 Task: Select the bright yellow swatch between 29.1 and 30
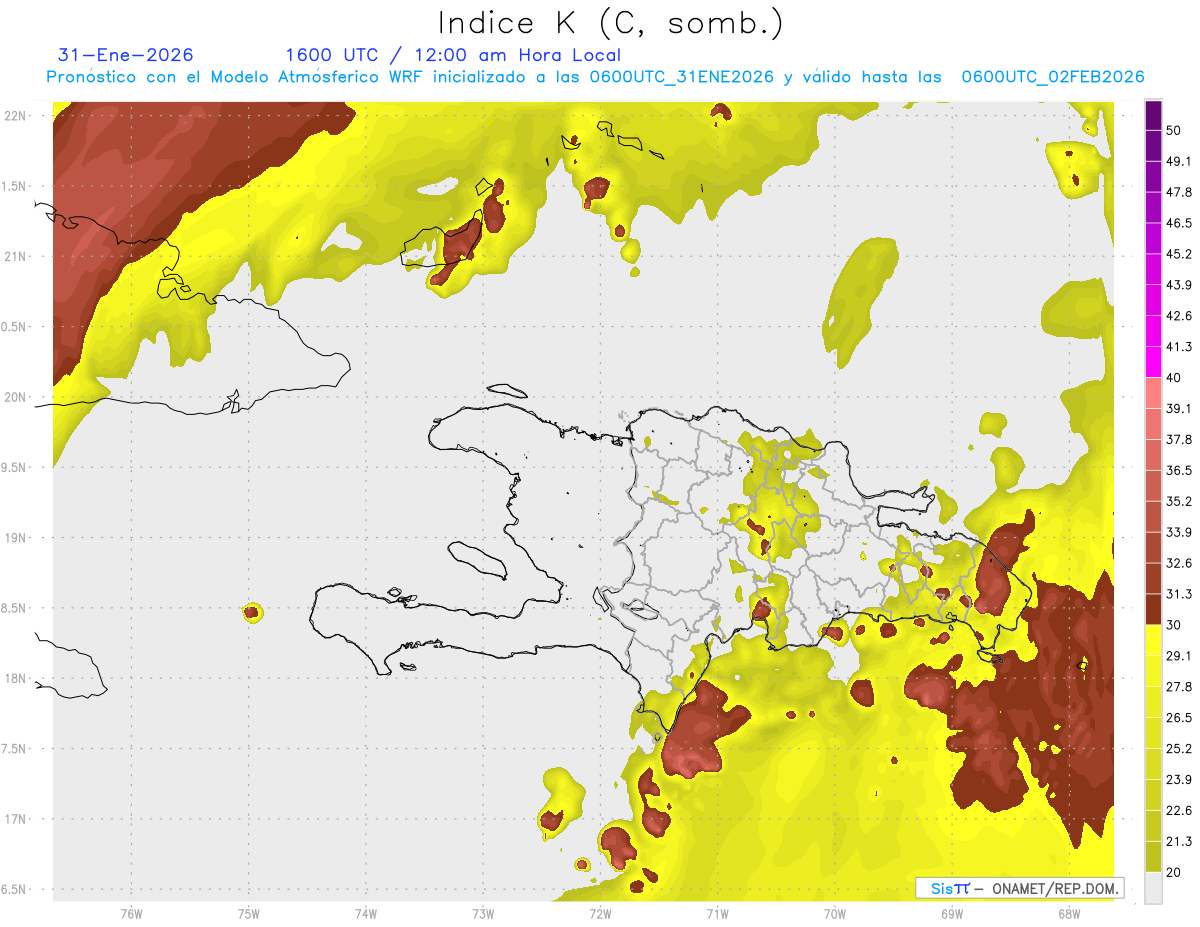click(x=1153, y=640)
